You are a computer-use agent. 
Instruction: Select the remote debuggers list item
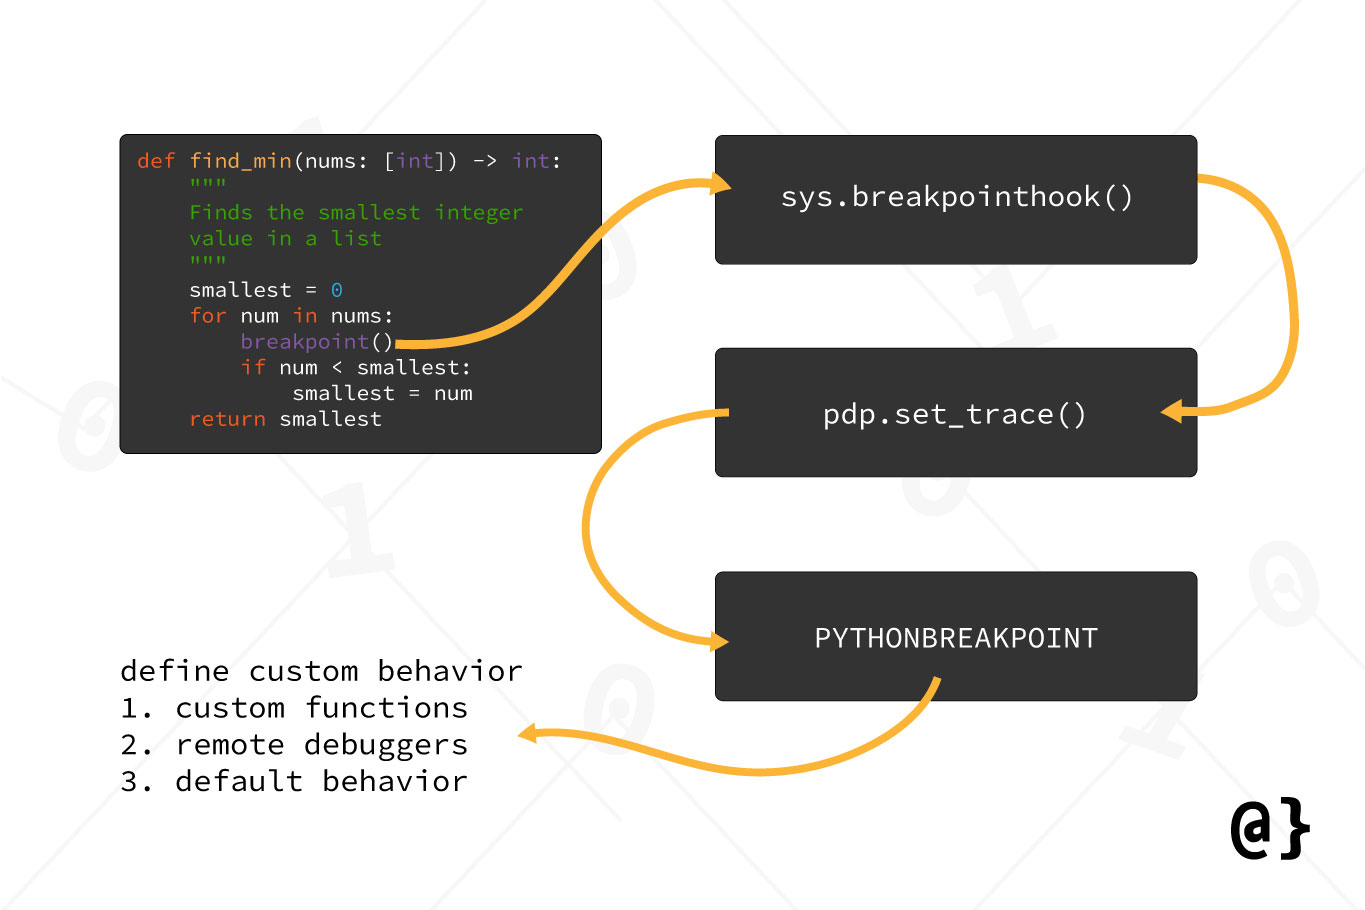pos(293,744)
